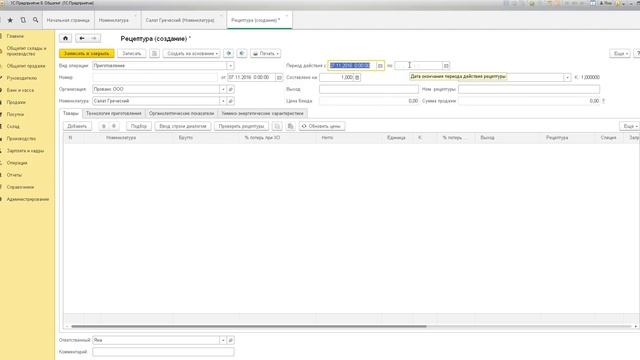Open calculator in Составлено на field
Screen dimensions: 640x360
[357, 77]
